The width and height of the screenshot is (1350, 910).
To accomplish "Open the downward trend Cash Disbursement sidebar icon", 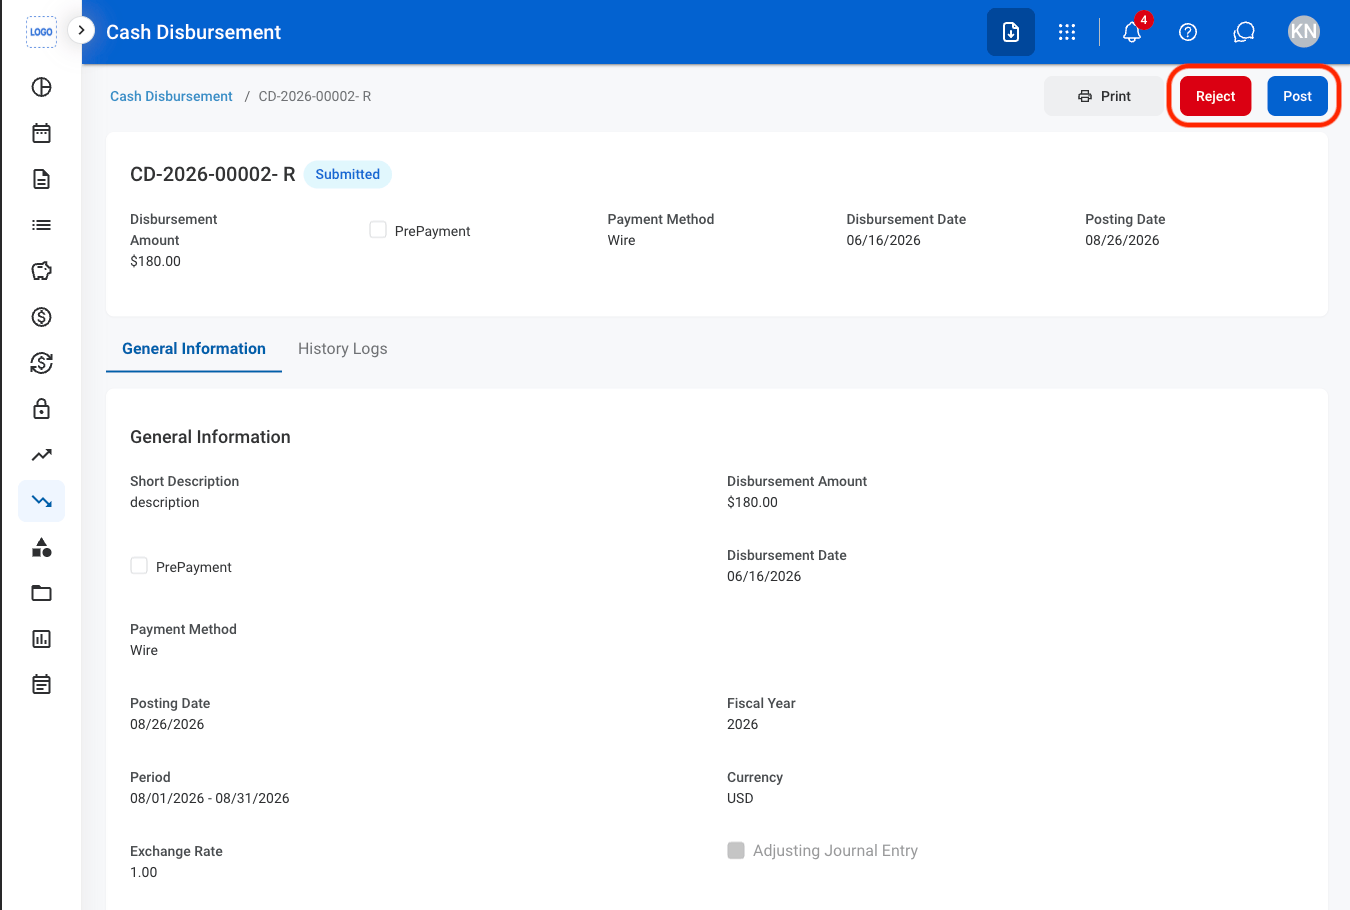I will coord(41,501).
